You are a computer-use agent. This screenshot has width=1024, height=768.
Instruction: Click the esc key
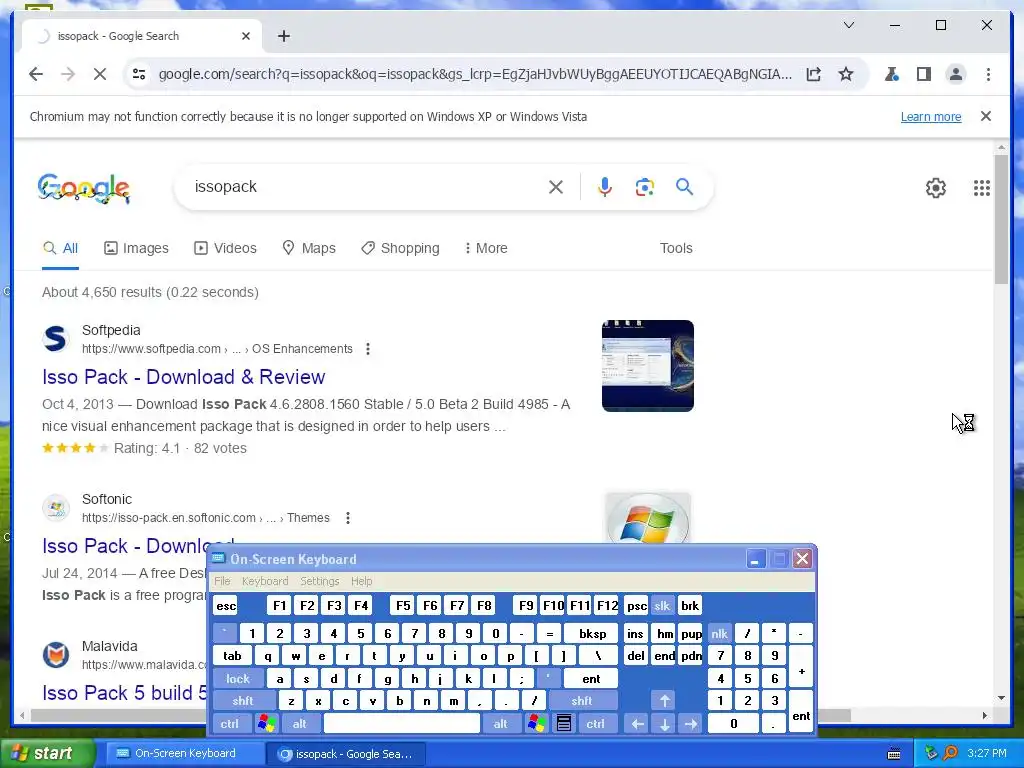[x=227, y=605]
